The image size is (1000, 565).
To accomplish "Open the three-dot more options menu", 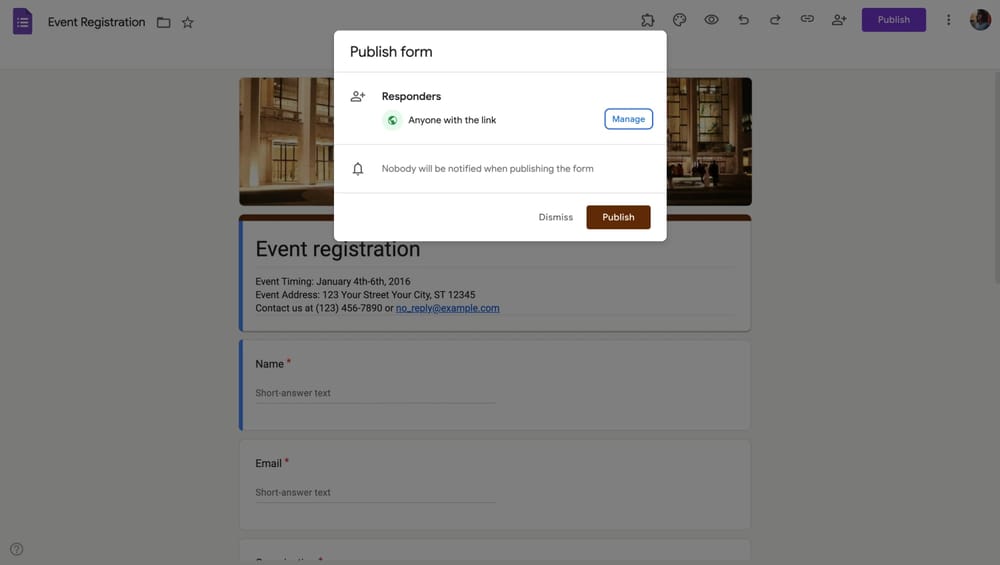I will pos(949,20).
